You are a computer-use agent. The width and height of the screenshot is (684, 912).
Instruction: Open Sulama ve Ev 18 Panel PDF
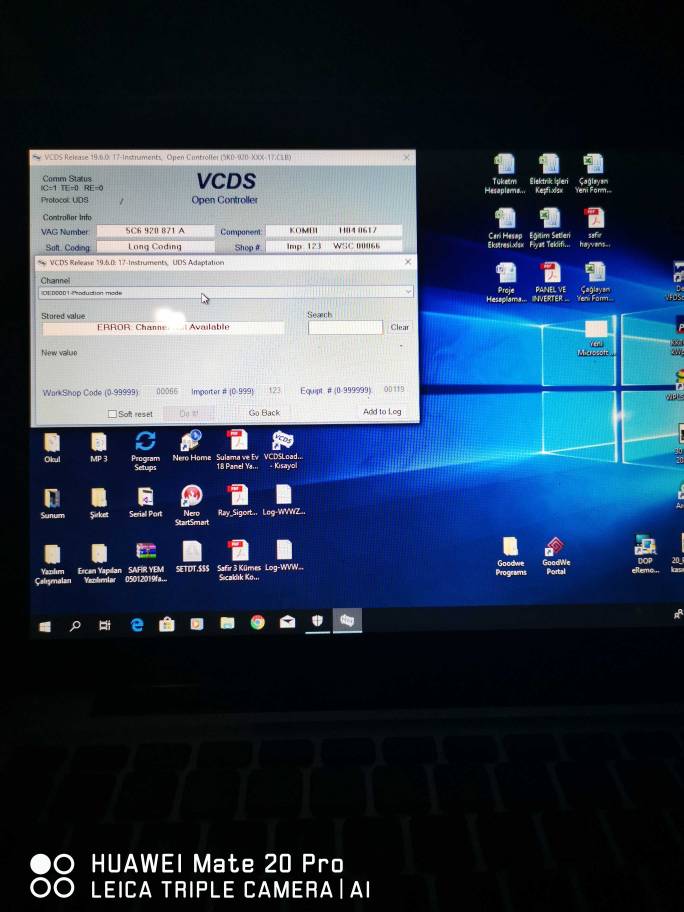[237, 450]
